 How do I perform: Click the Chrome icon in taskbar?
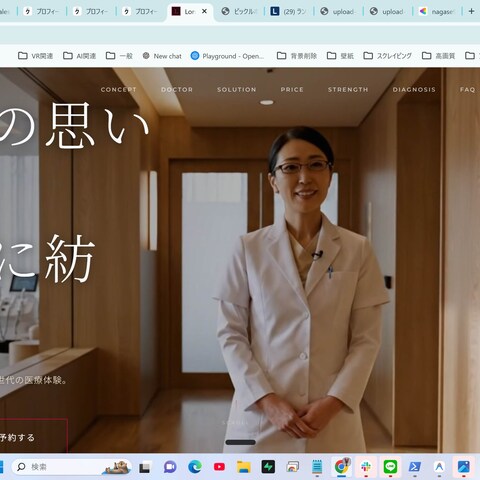(x=341, y=467)
